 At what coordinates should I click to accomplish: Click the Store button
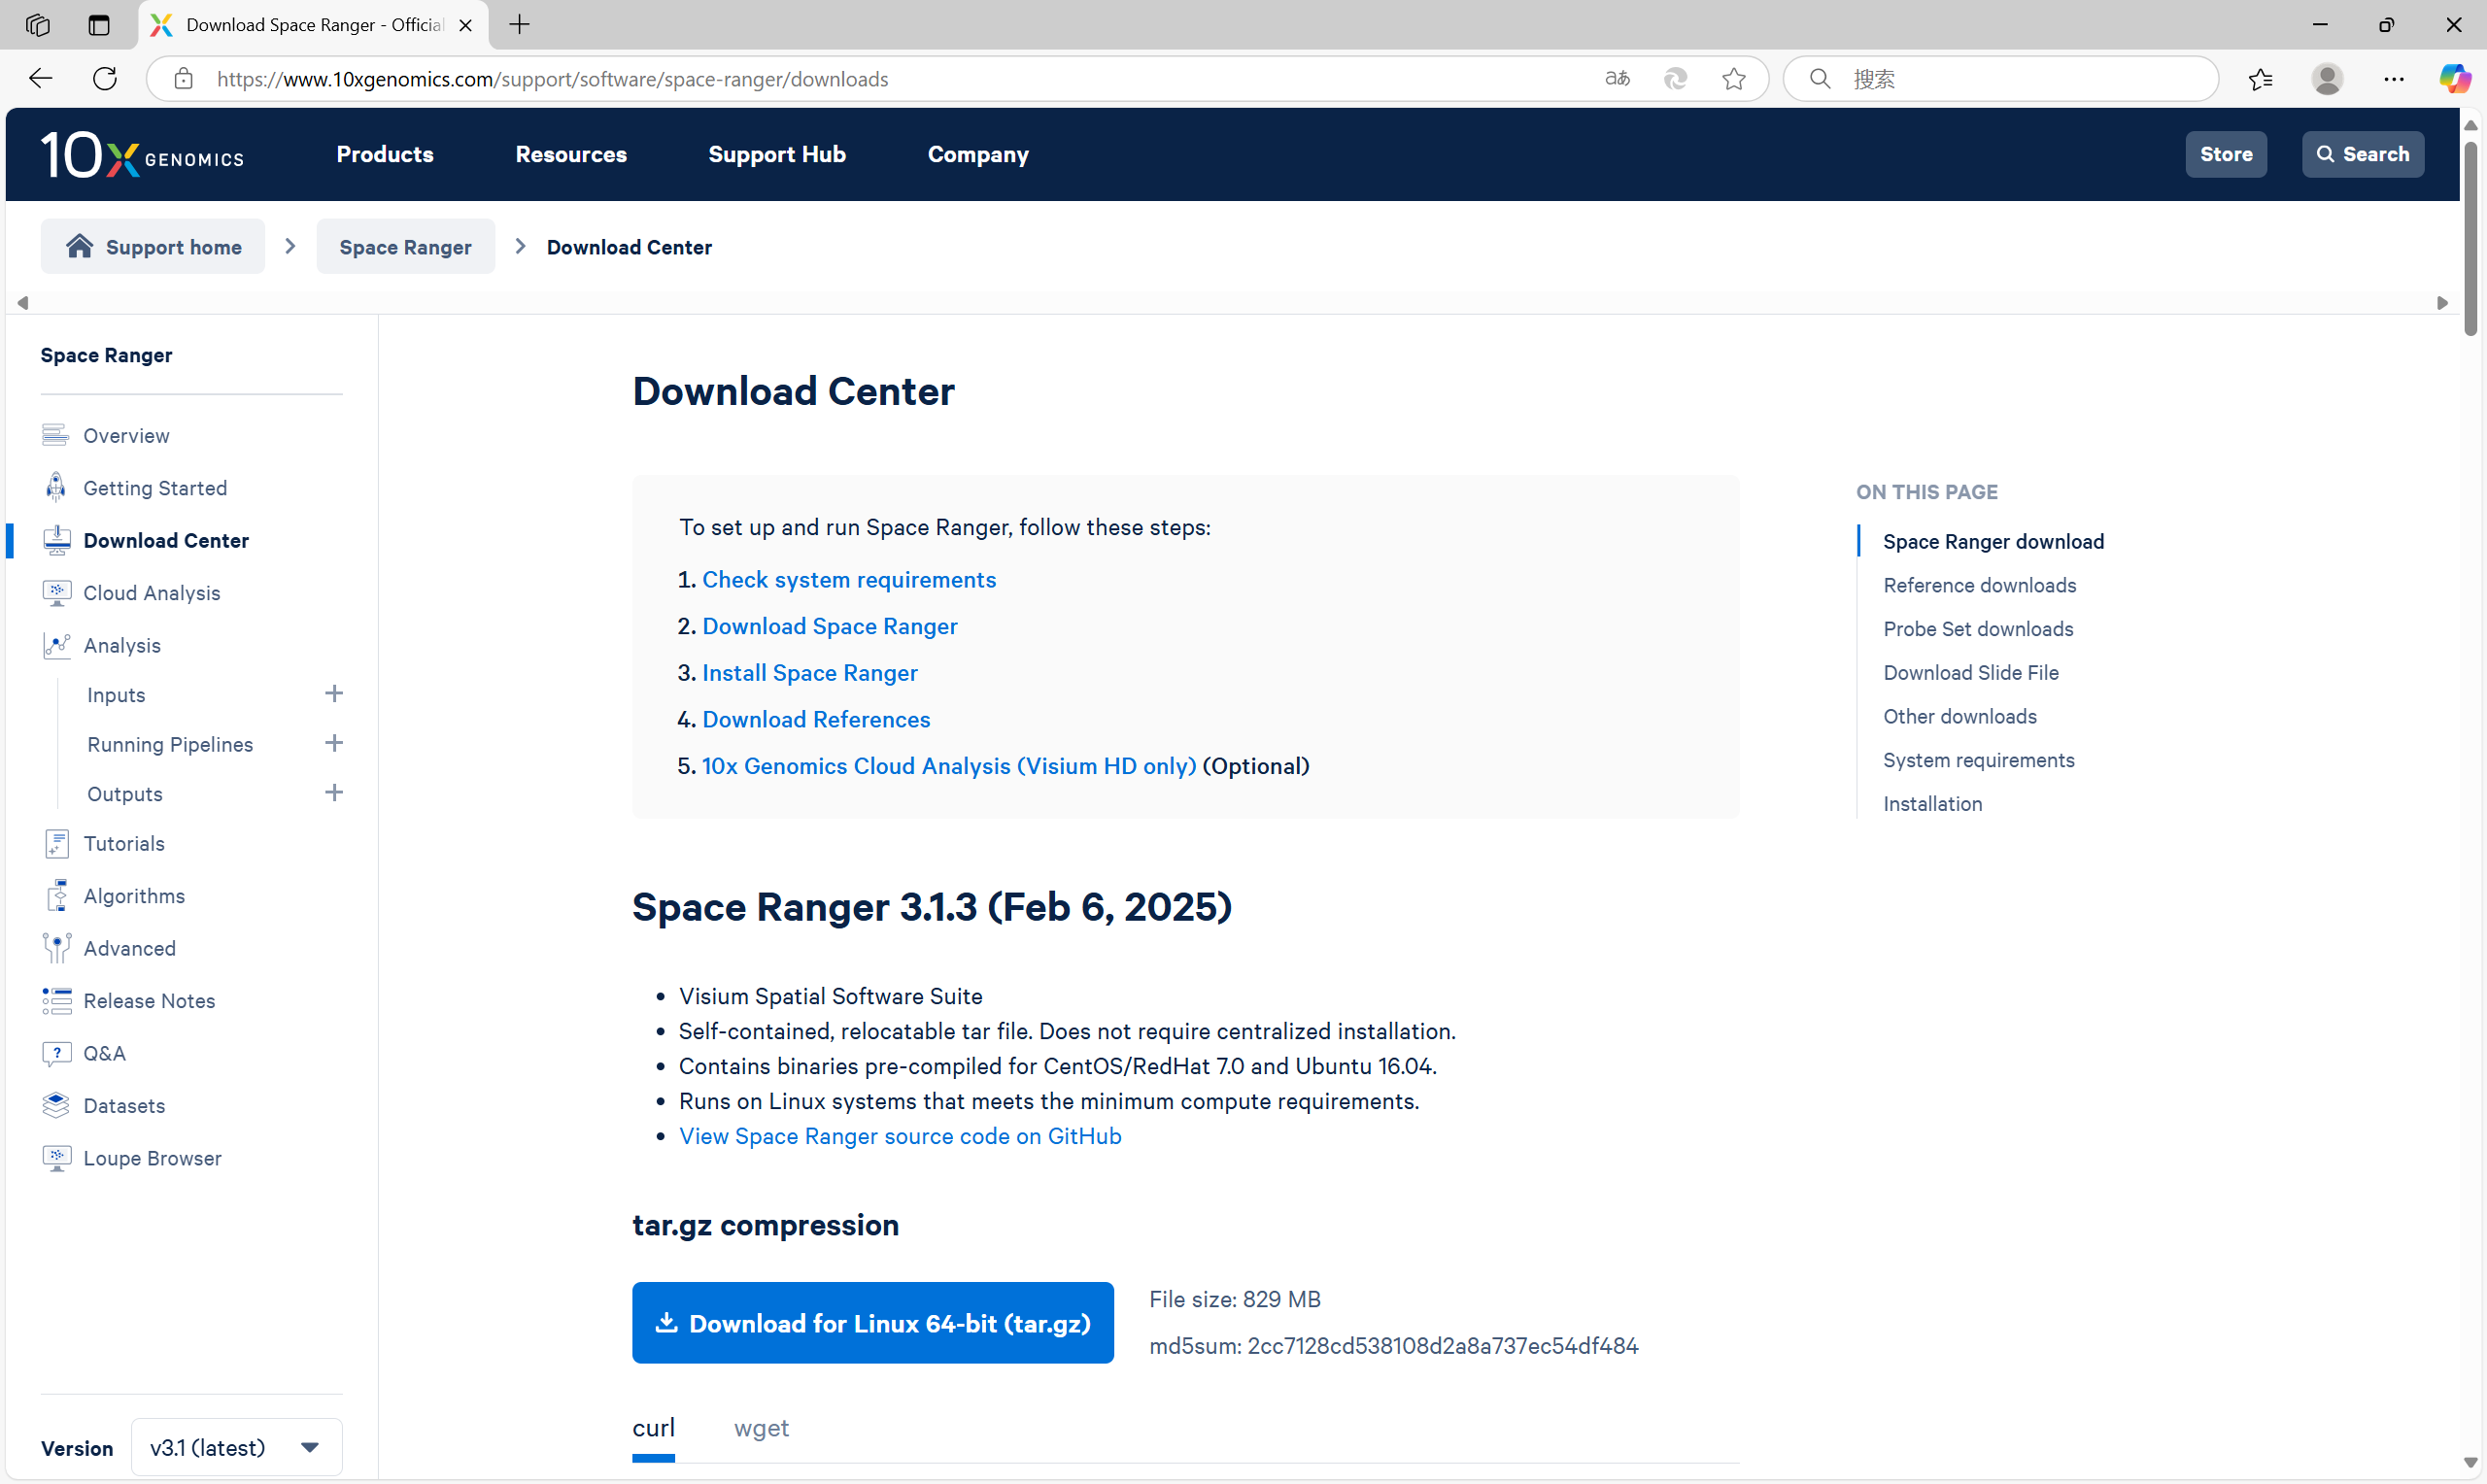(2226, 155)
